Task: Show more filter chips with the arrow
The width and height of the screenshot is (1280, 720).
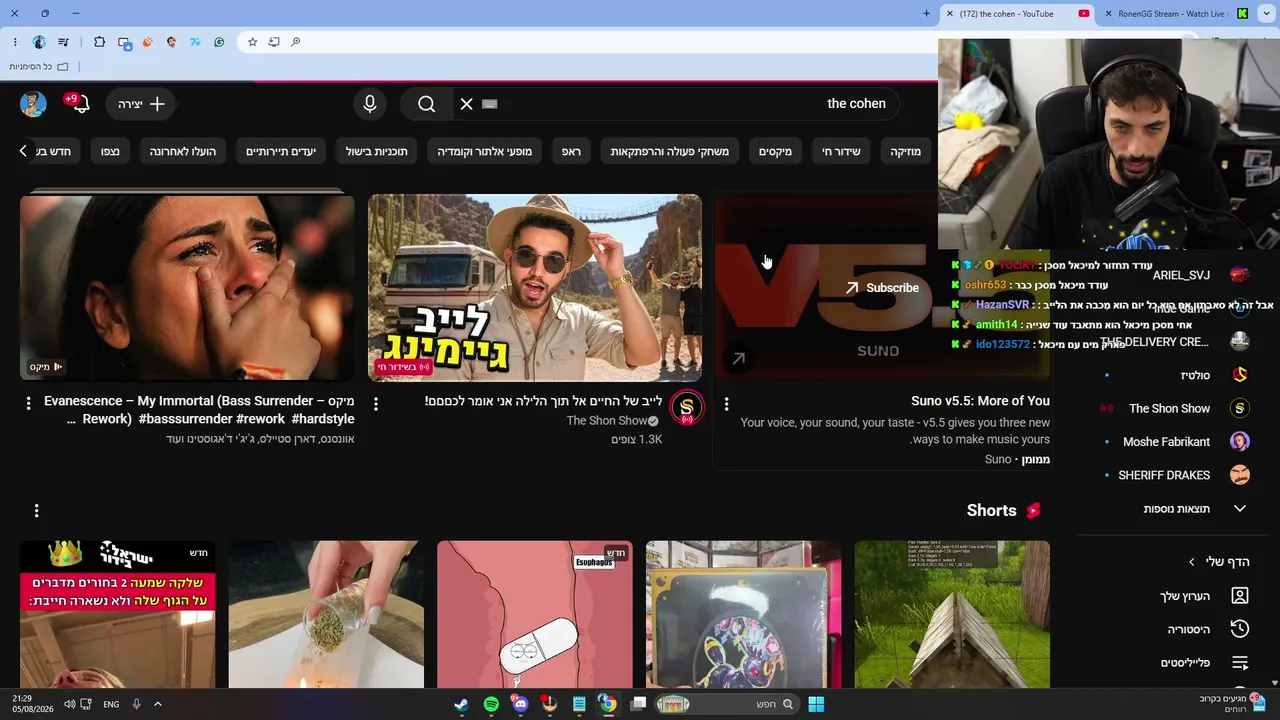Action: (x=23, y=151)
